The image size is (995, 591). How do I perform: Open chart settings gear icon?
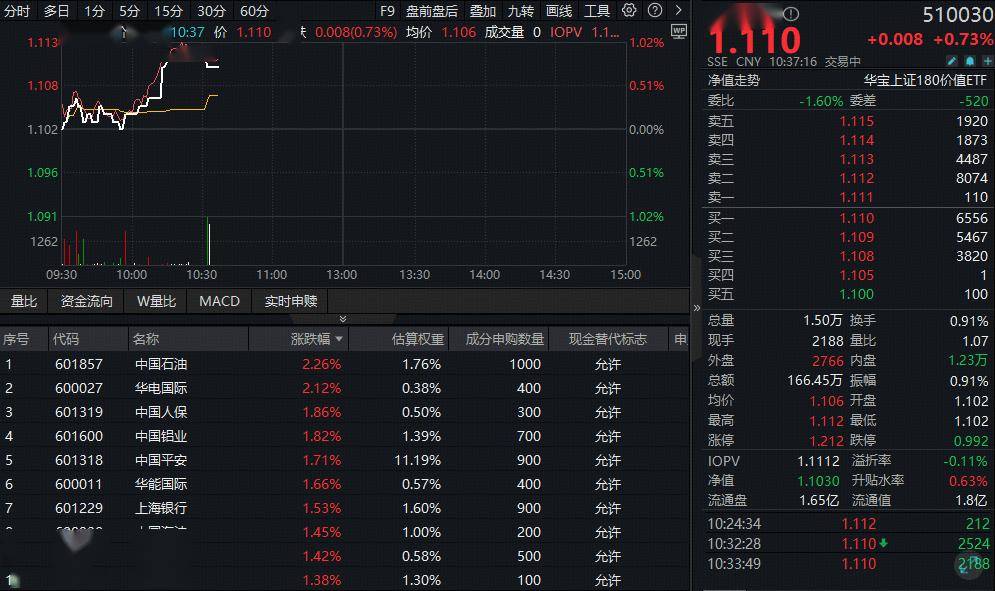coord(628,11)
